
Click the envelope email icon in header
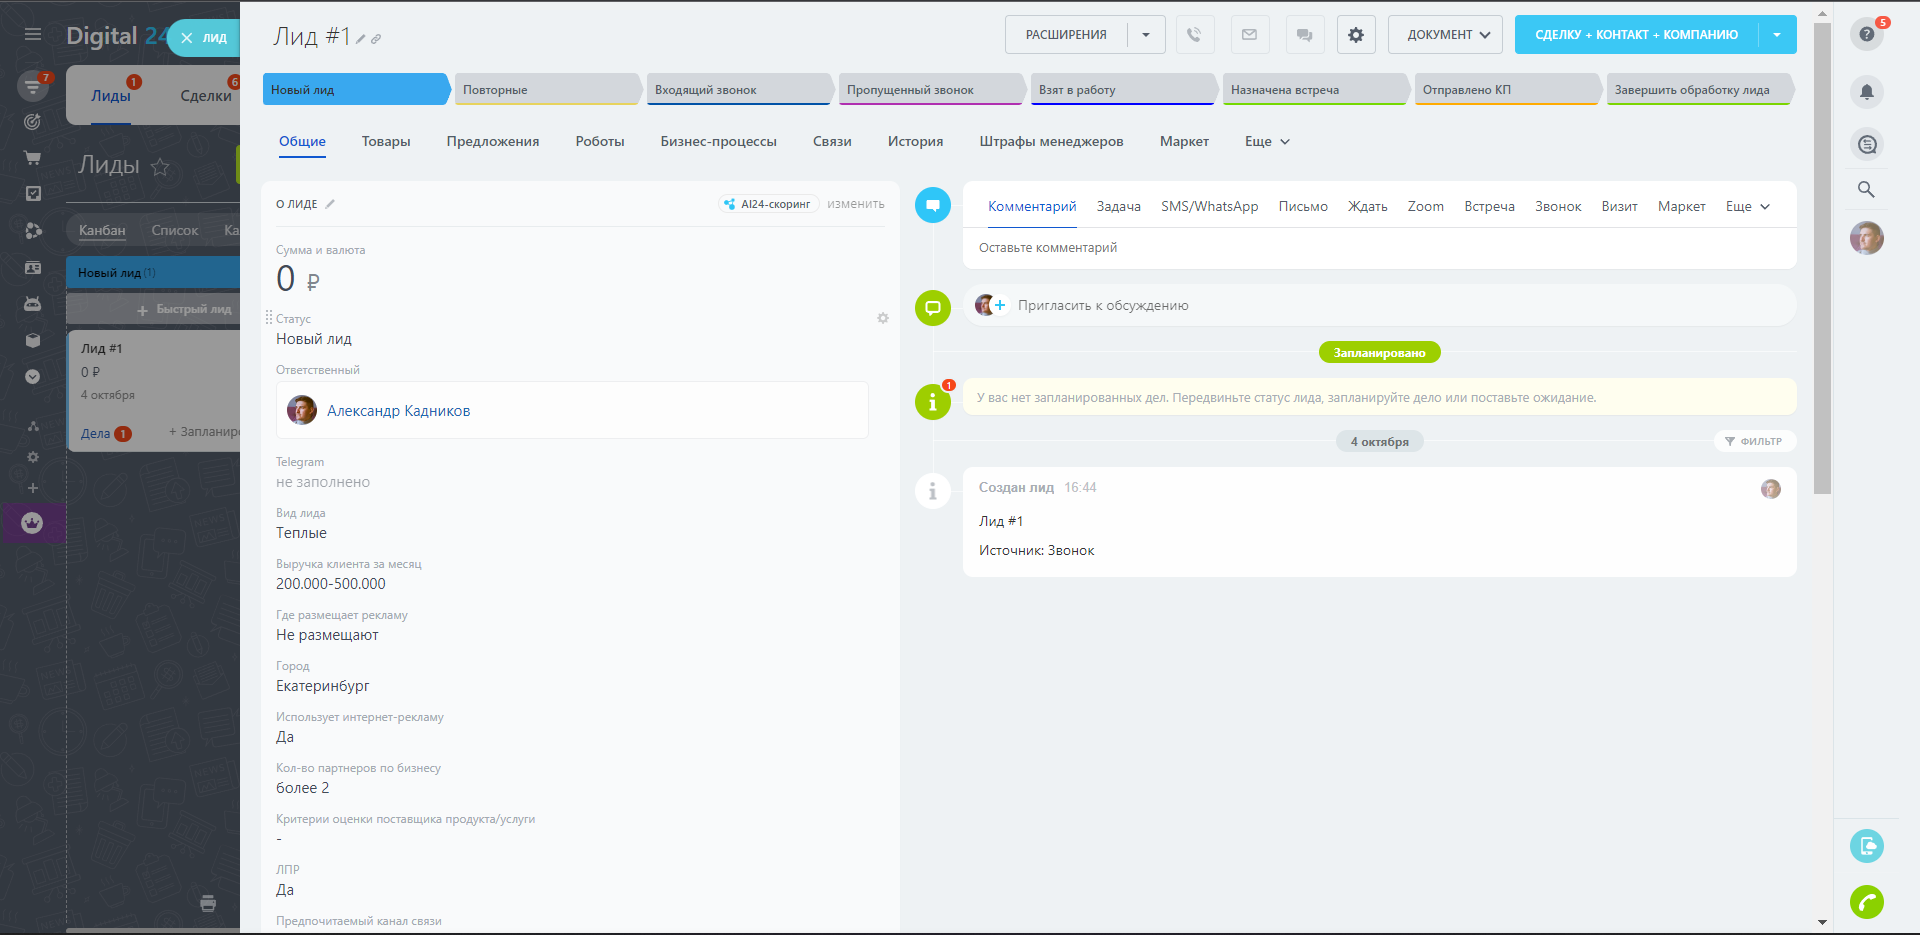1249,35
